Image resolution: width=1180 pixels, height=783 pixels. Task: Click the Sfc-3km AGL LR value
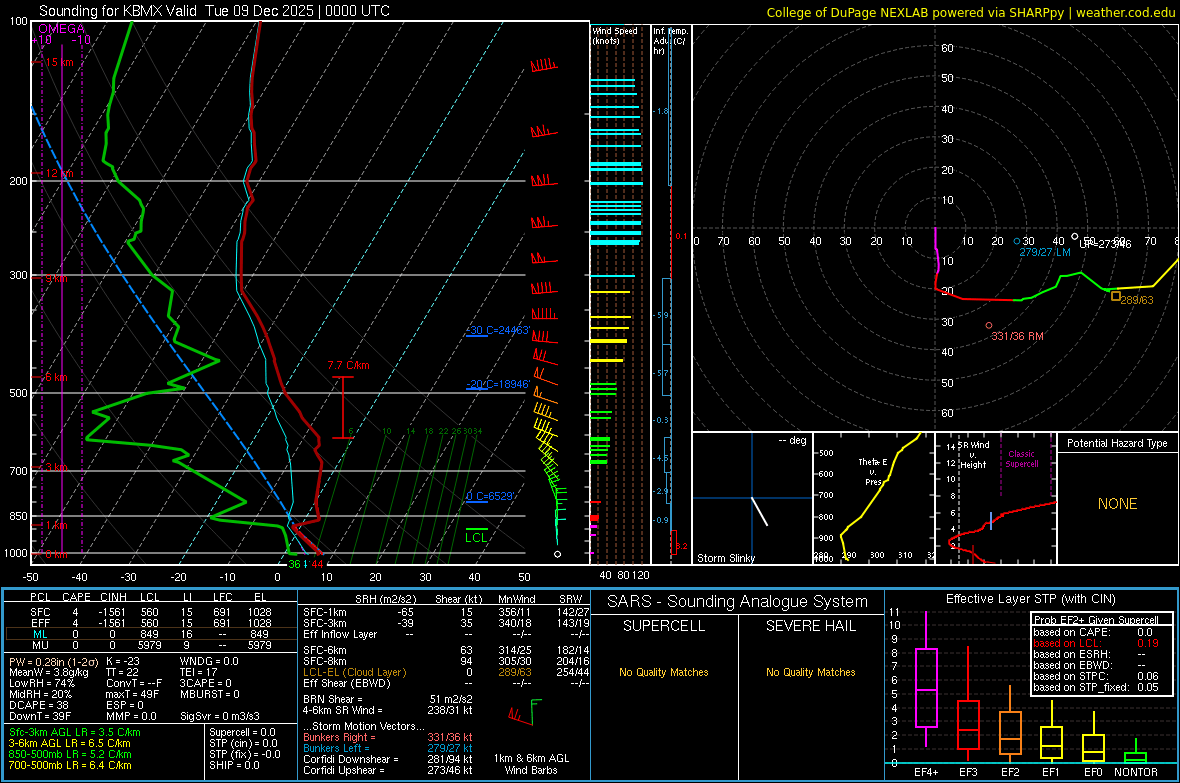point(75,732)
